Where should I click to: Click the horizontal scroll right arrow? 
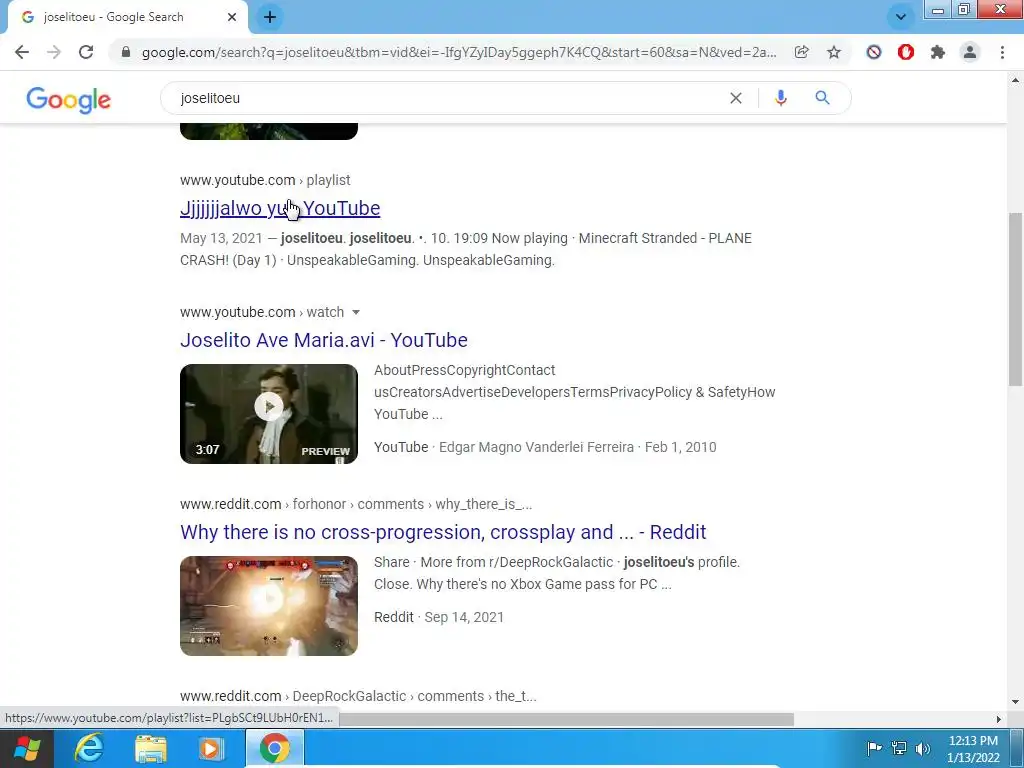coord(999,719)
